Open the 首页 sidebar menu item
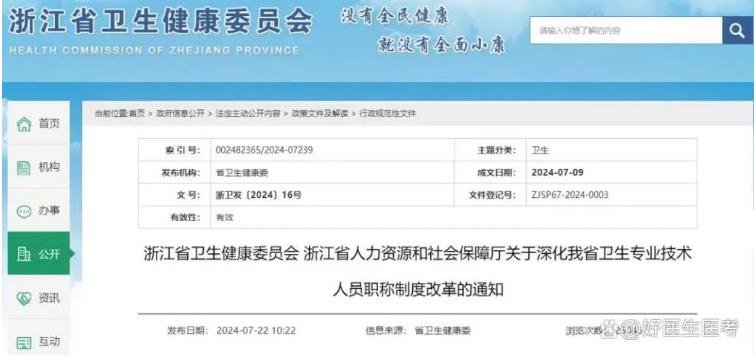This screenshot has width=756, height=362. coord(39,124)
